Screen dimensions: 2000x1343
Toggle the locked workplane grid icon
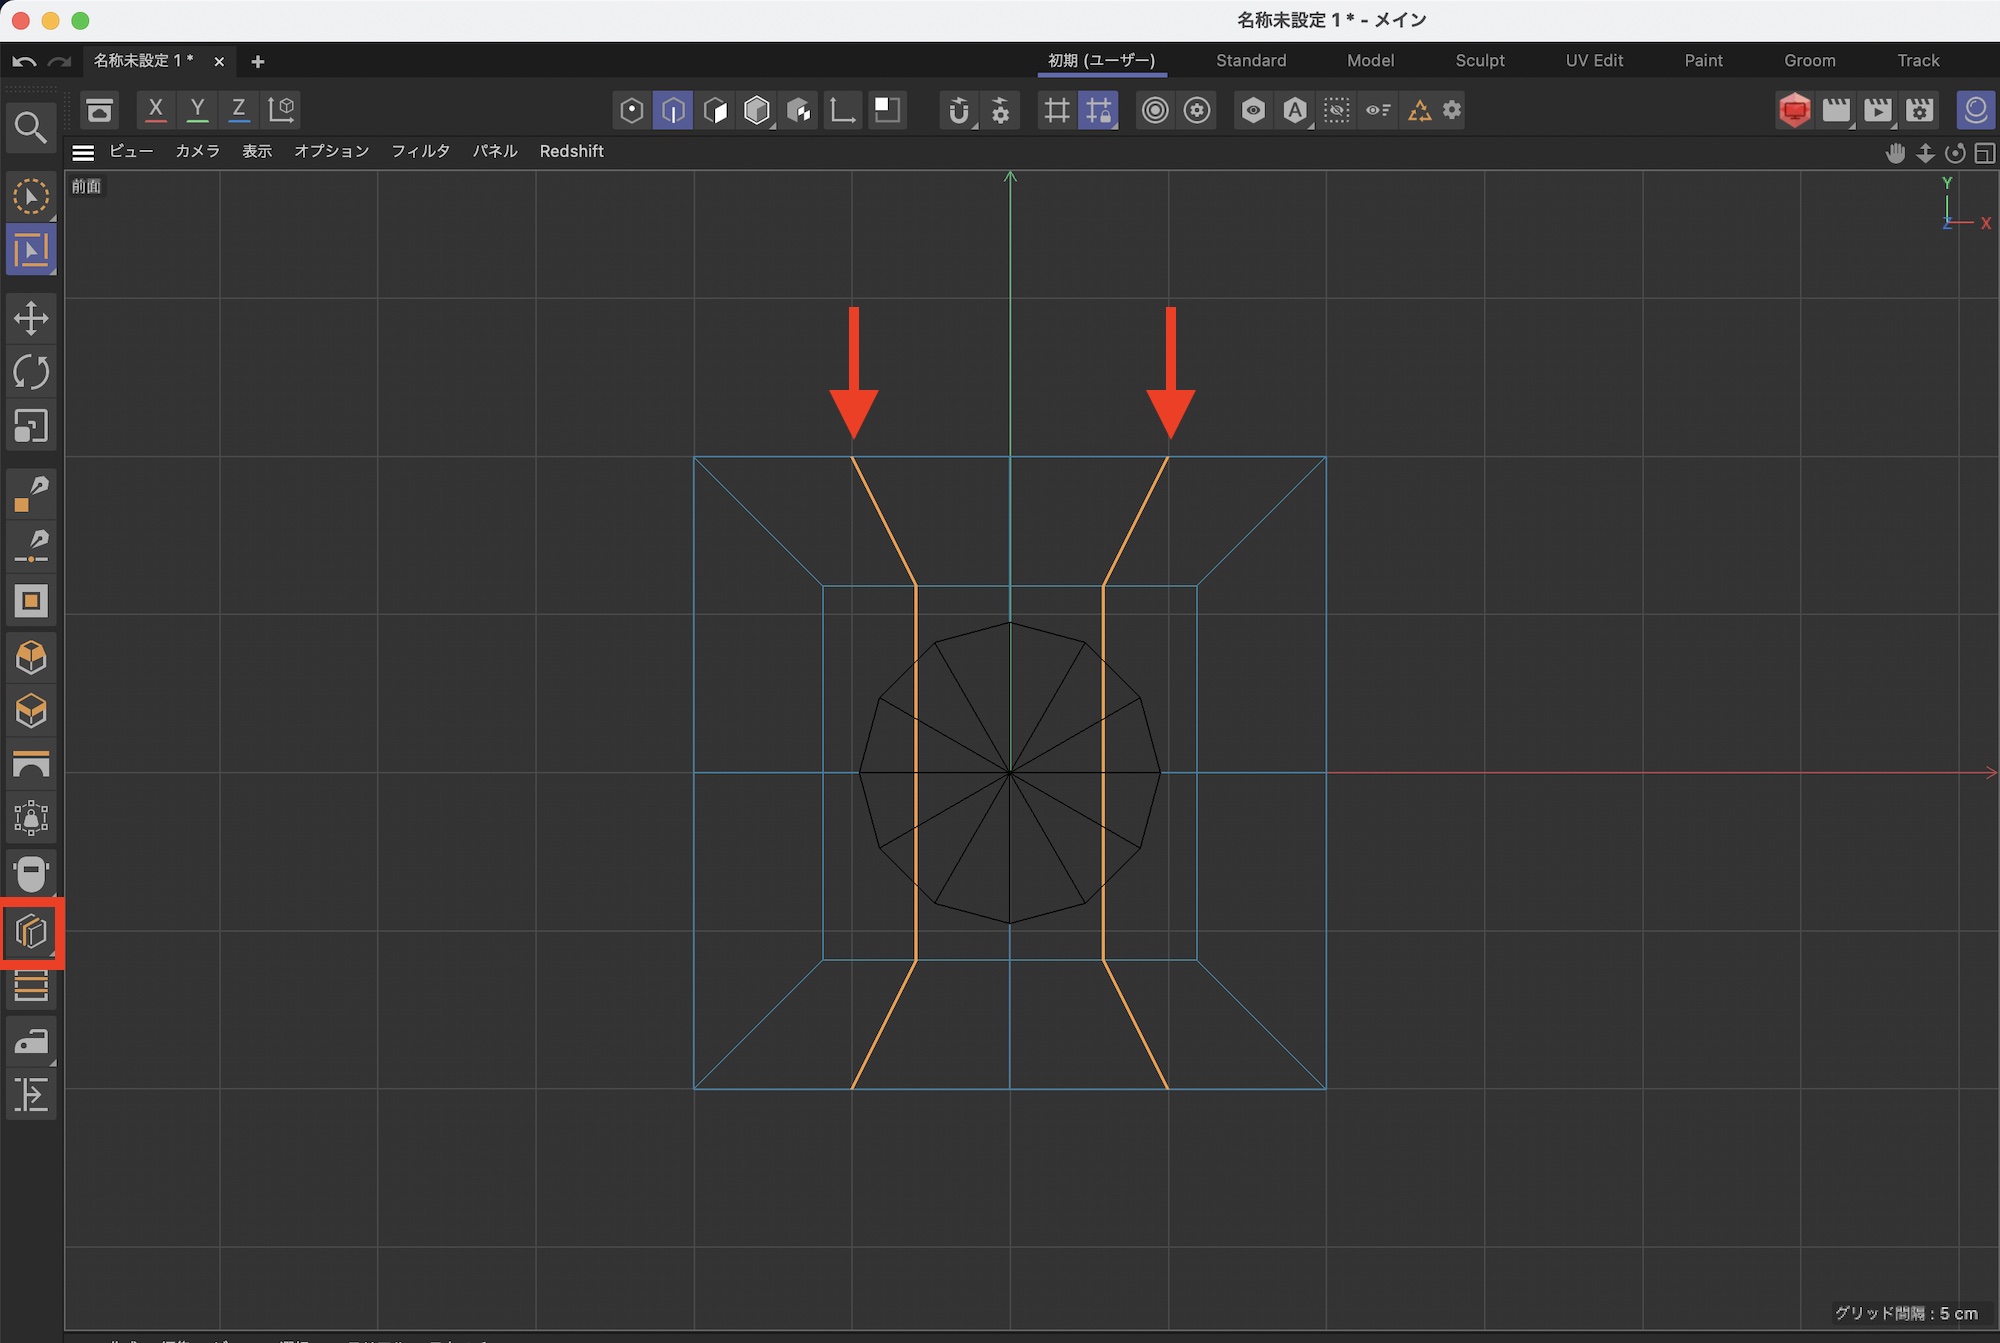click(x=1098, y=110)
